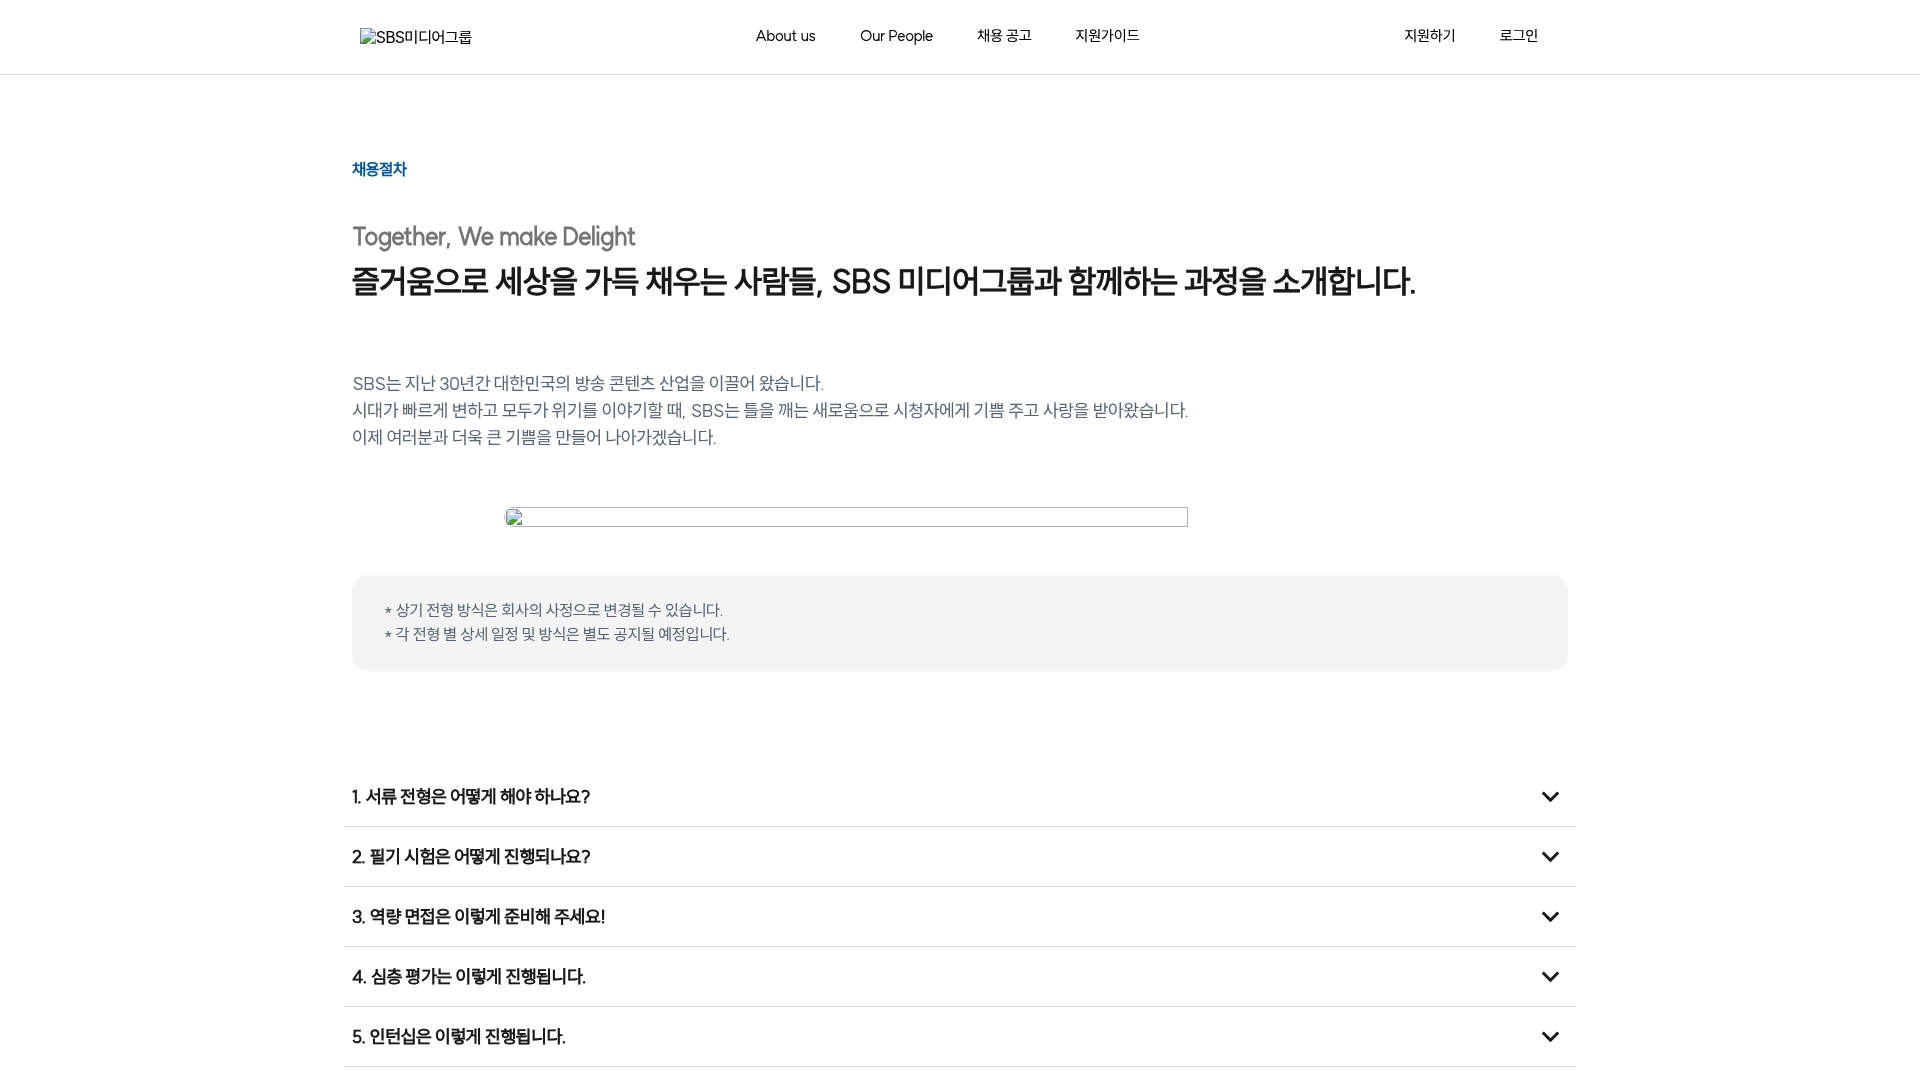This screenshot has height=1080, width=1920.
Task: Open the Our People menu
Action: click(896, 36)
